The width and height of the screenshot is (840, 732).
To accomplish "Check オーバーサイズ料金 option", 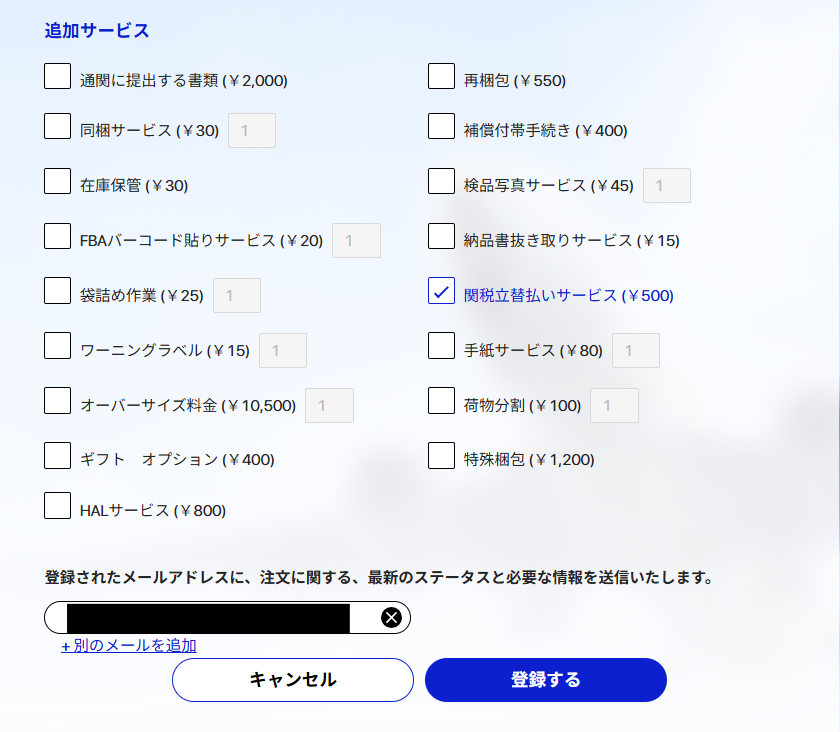I will (x=57, y=400).
